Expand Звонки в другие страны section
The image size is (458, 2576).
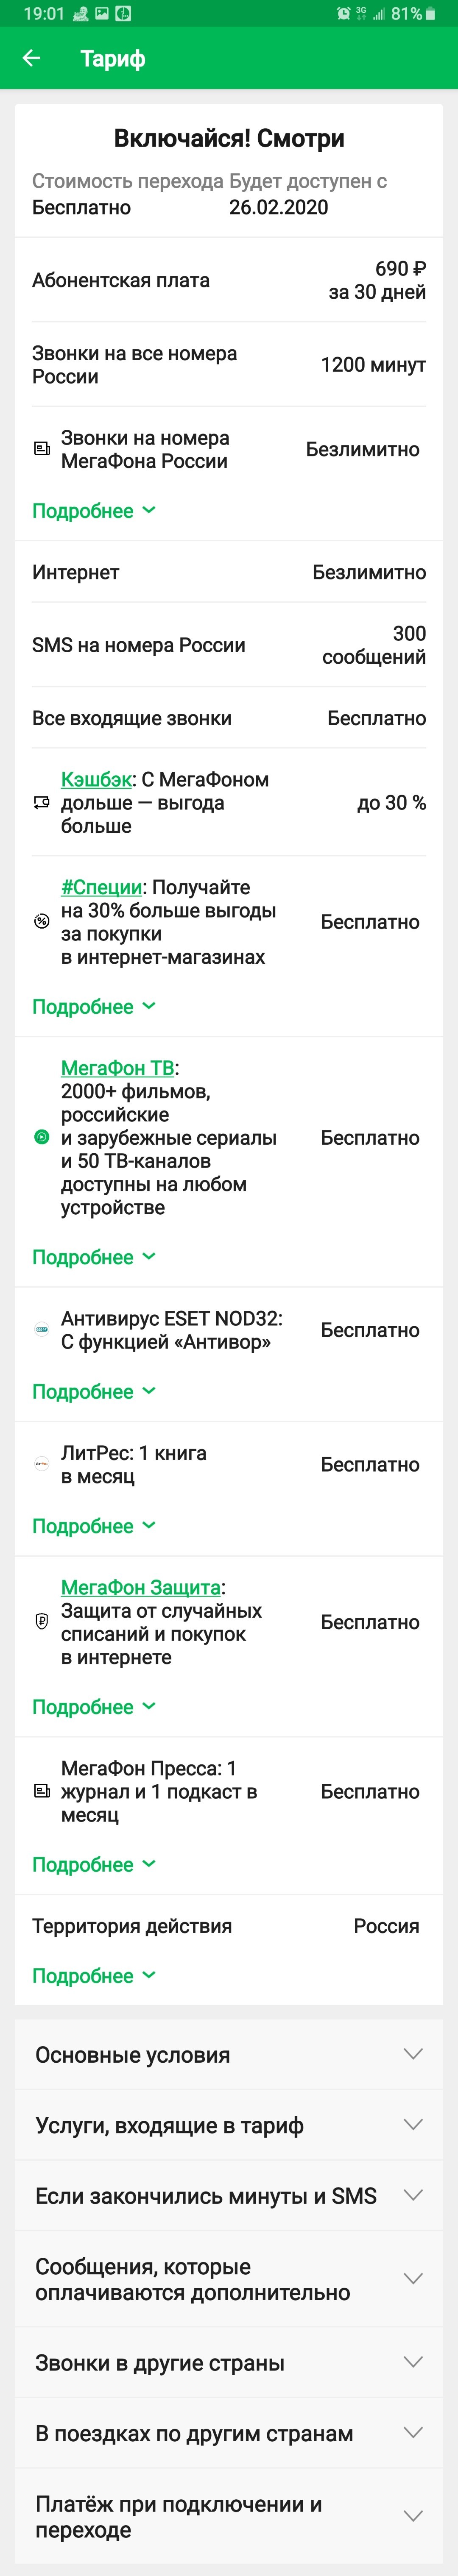click(229, 2363)
